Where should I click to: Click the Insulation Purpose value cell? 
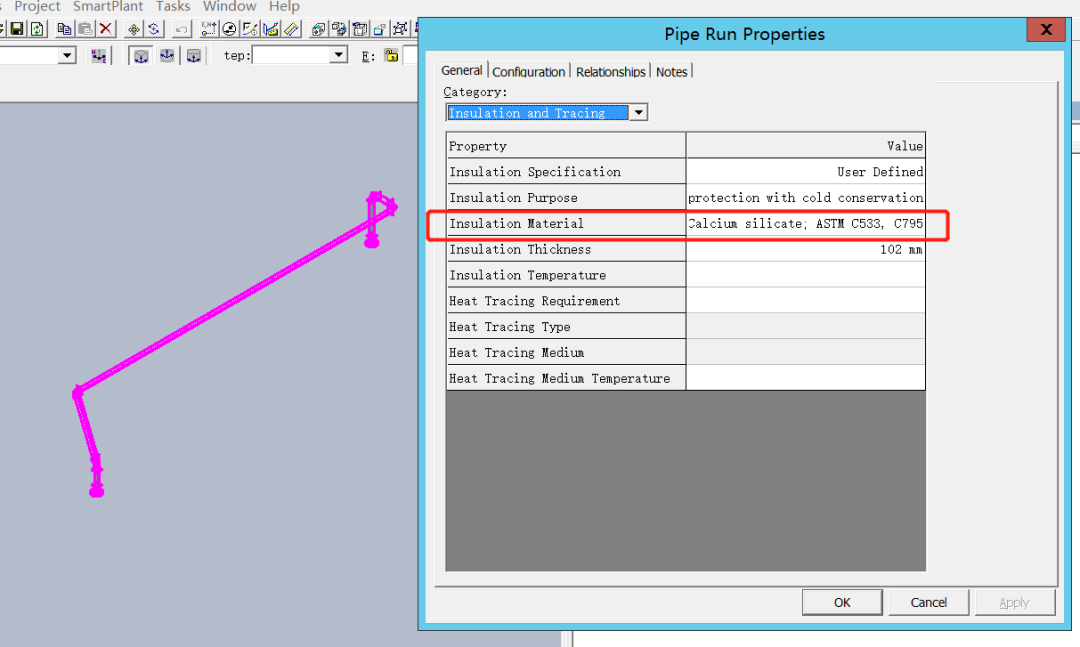click(x=805, y=198)
